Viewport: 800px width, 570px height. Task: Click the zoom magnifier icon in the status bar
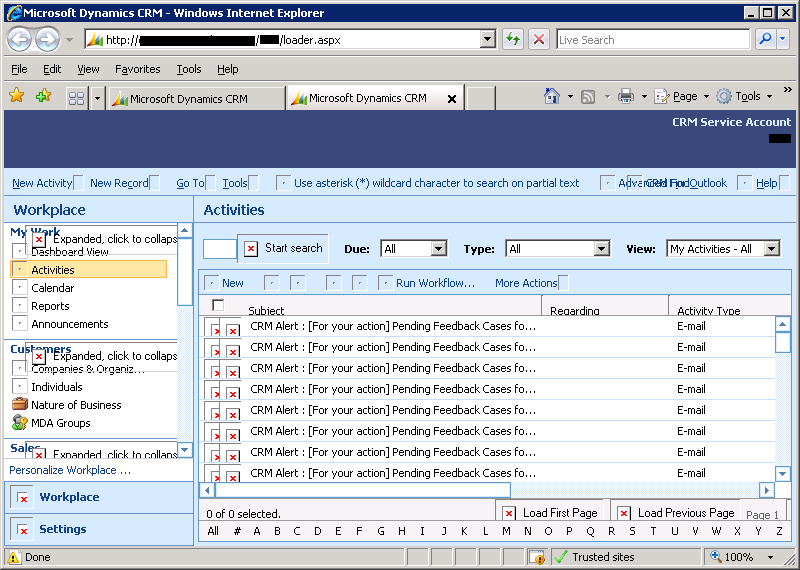point(716,556)
